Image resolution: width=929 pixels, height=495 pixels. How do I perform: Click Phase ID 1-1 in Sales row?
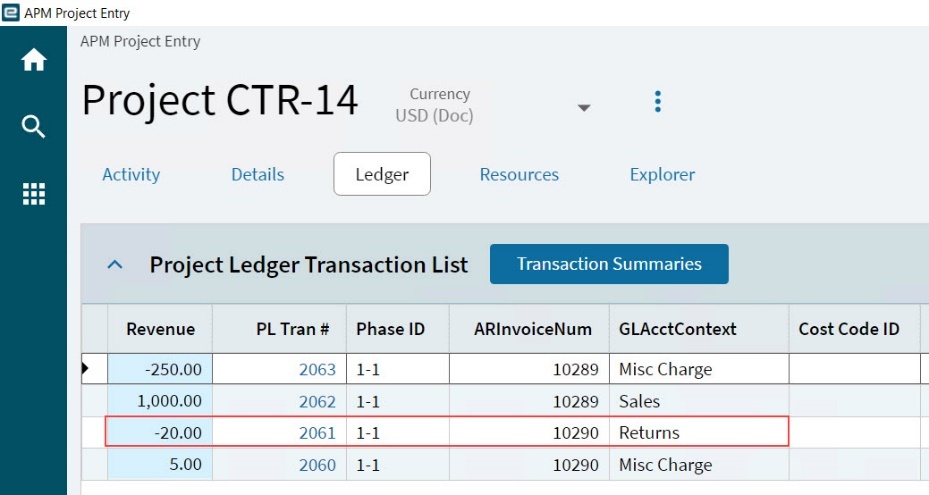click(x=398, y=401)
